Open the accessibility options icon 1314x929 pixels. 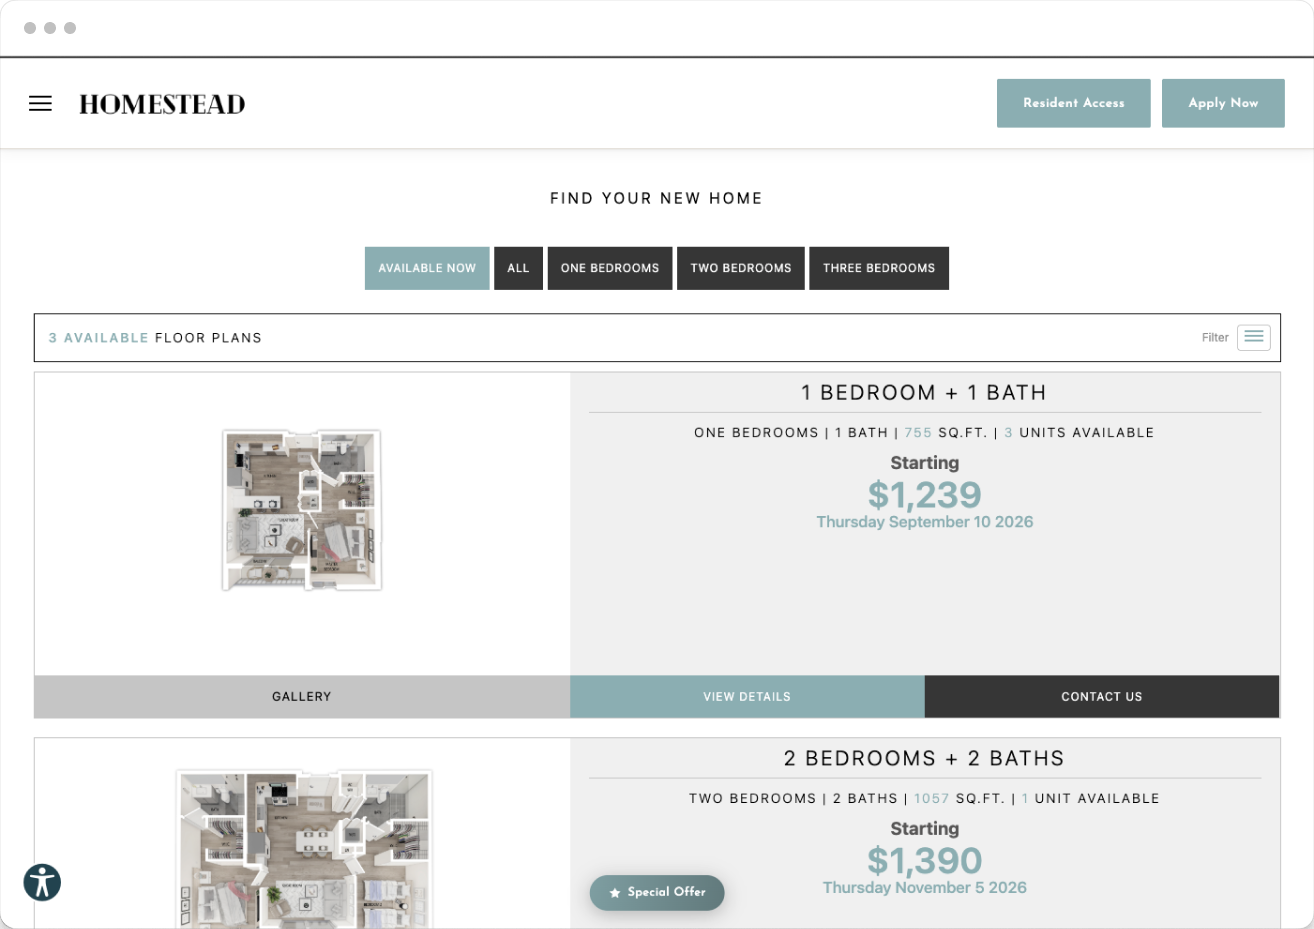point(42,882)
